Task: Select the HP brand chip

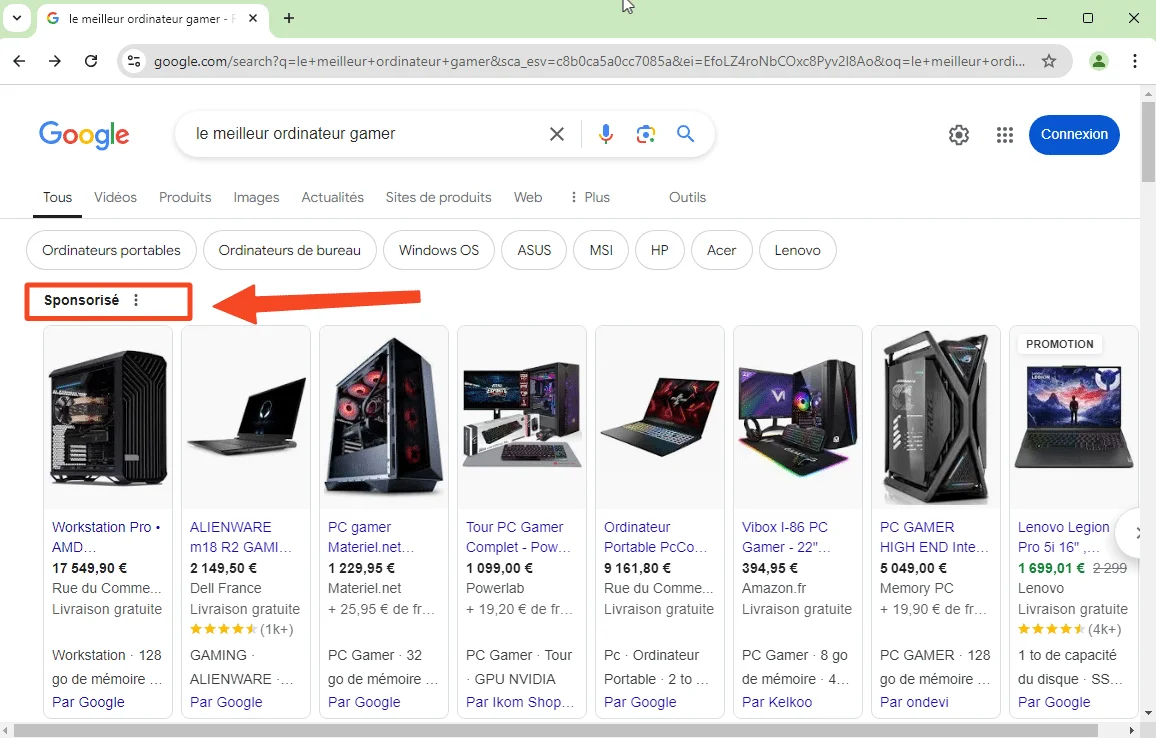Action: (x=660, y=250)
